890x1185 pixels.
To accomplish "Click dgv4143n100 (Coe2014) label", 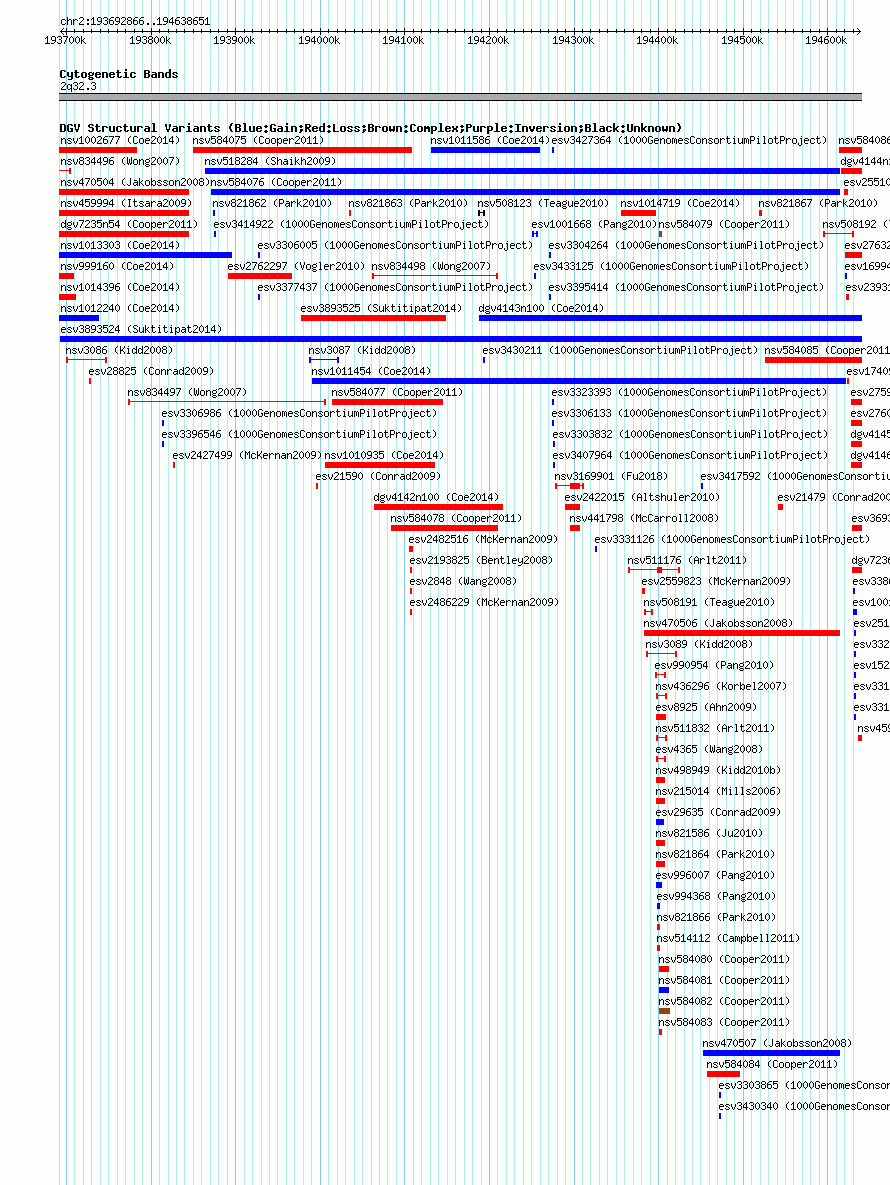I will coord(542,308).
